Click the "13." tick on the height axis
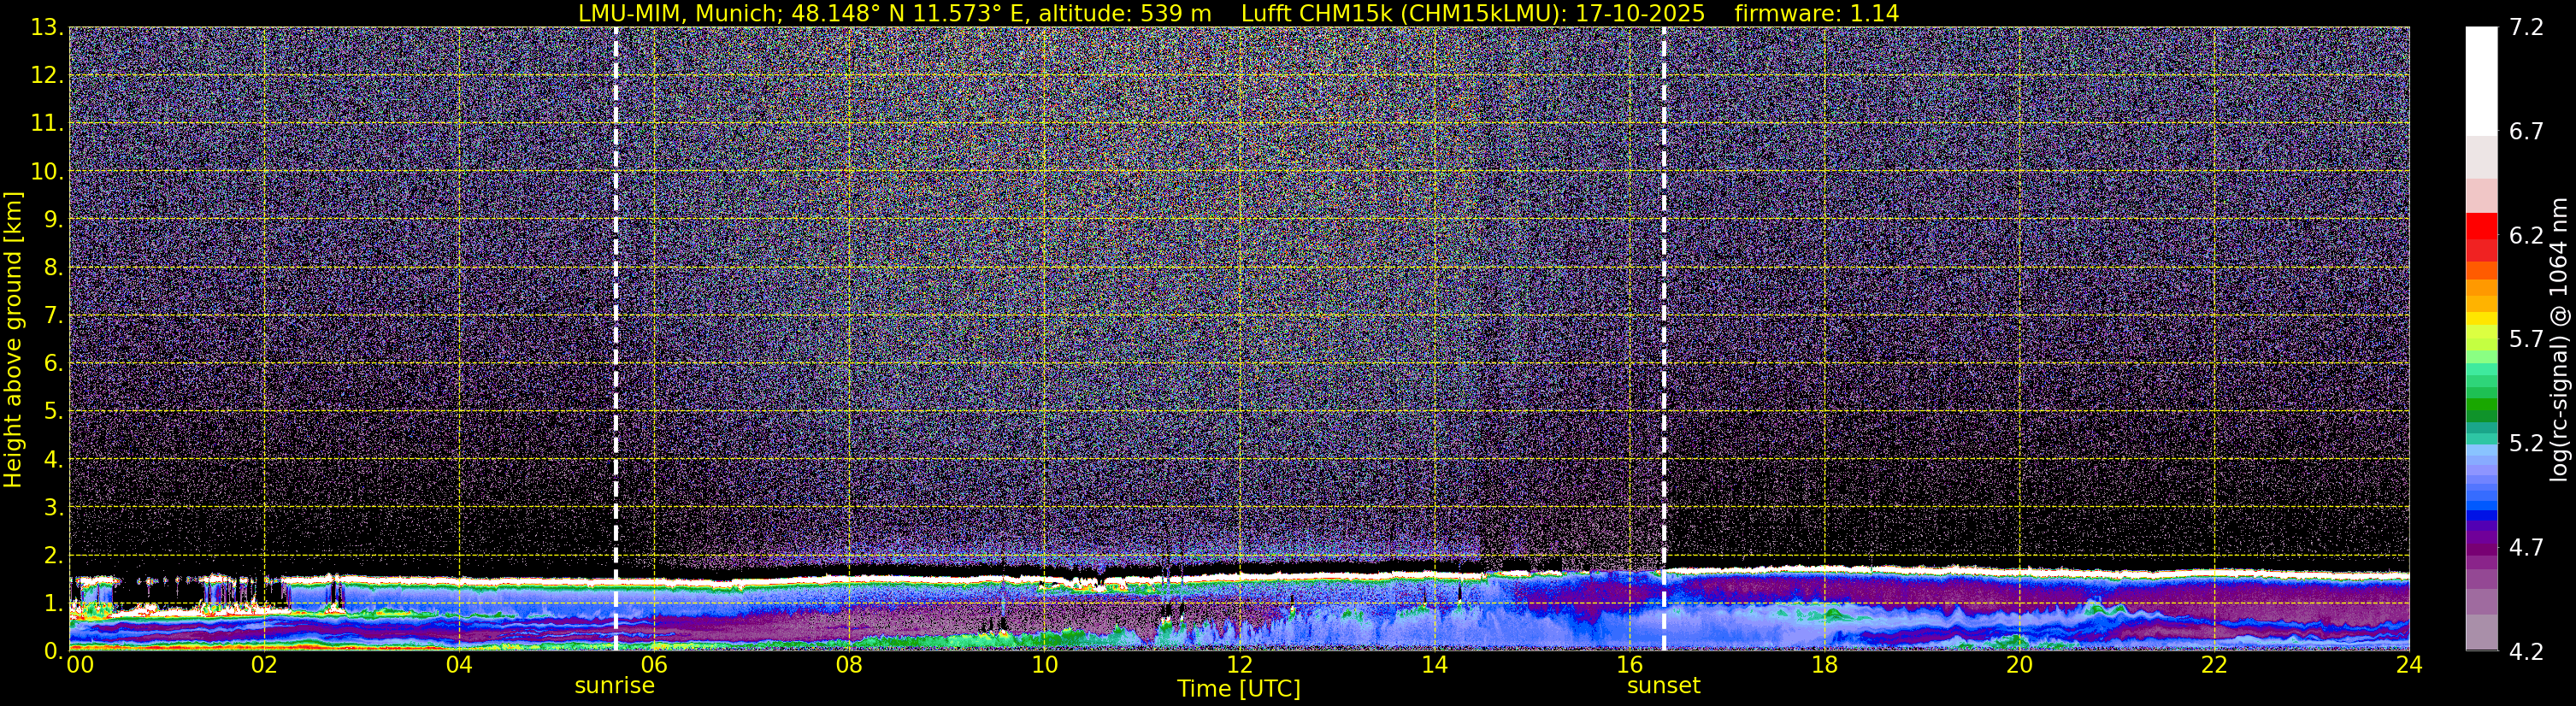 pyautogui.click(x=46, y=27)
